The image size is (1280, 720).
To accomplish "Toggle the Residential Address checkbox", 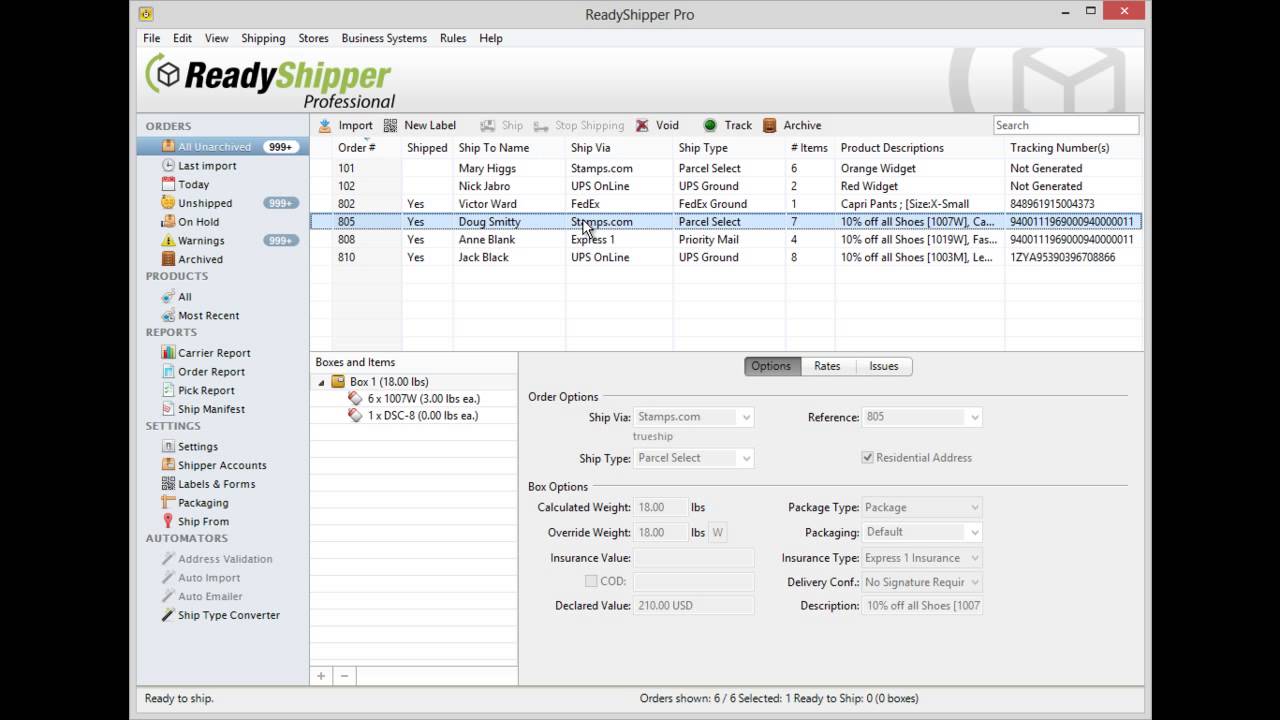I will [867, 458].
